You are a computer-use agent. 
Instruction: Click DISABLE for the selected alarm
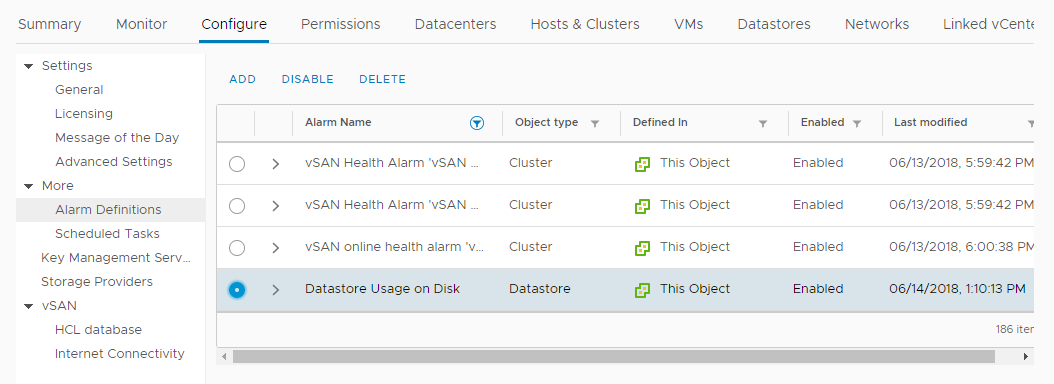pyautogui.click(x=307, y=79)
